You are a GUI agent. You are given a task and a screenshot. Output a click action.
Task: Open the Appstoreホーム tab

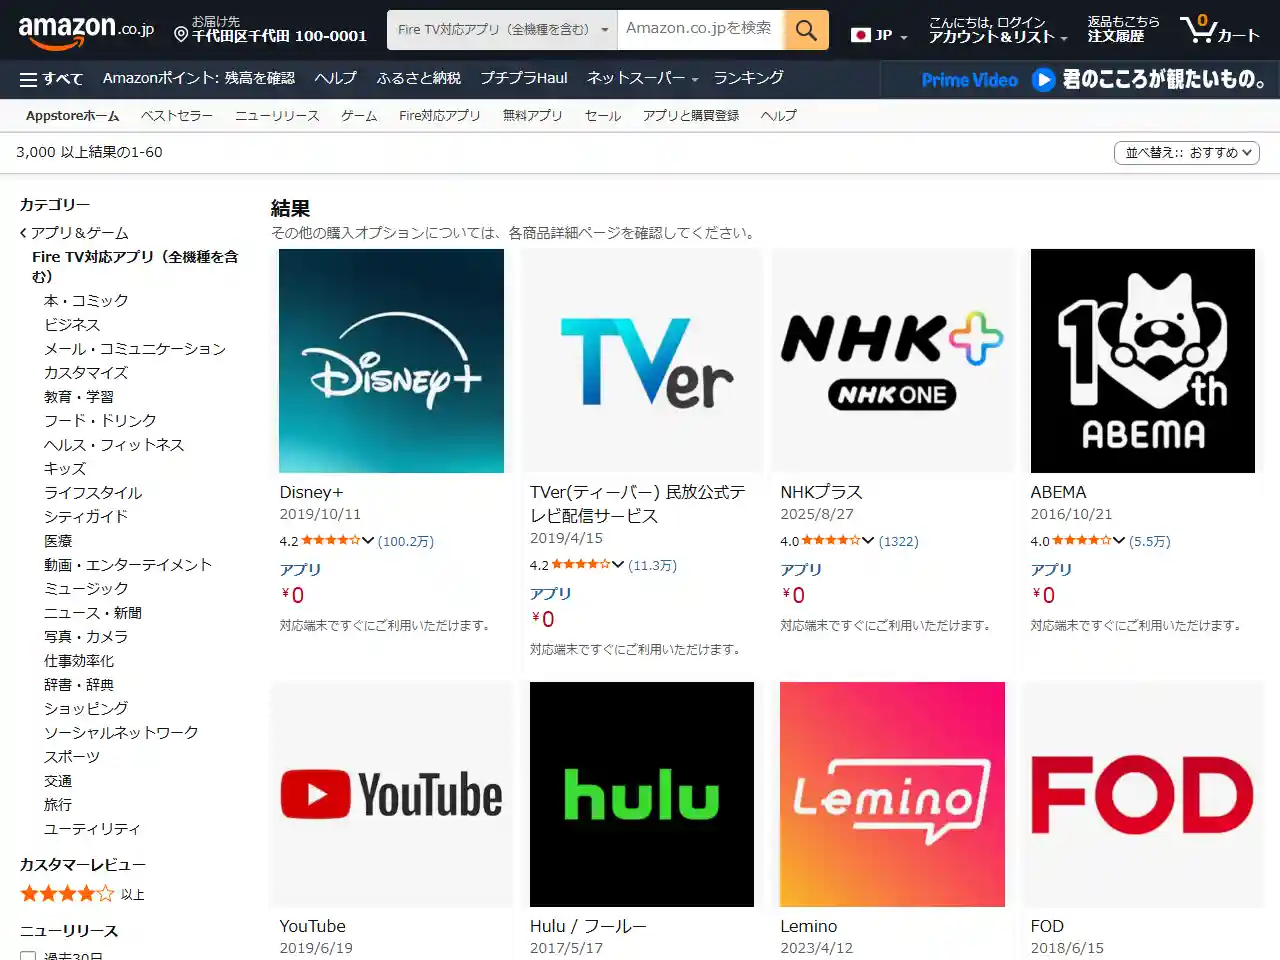(72, 116)
